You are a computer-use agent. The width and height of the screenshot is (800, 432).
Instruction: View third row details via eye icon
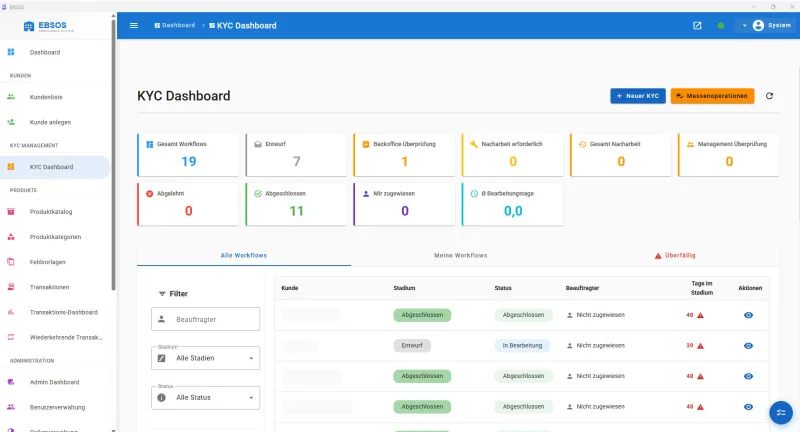(748, 376)
